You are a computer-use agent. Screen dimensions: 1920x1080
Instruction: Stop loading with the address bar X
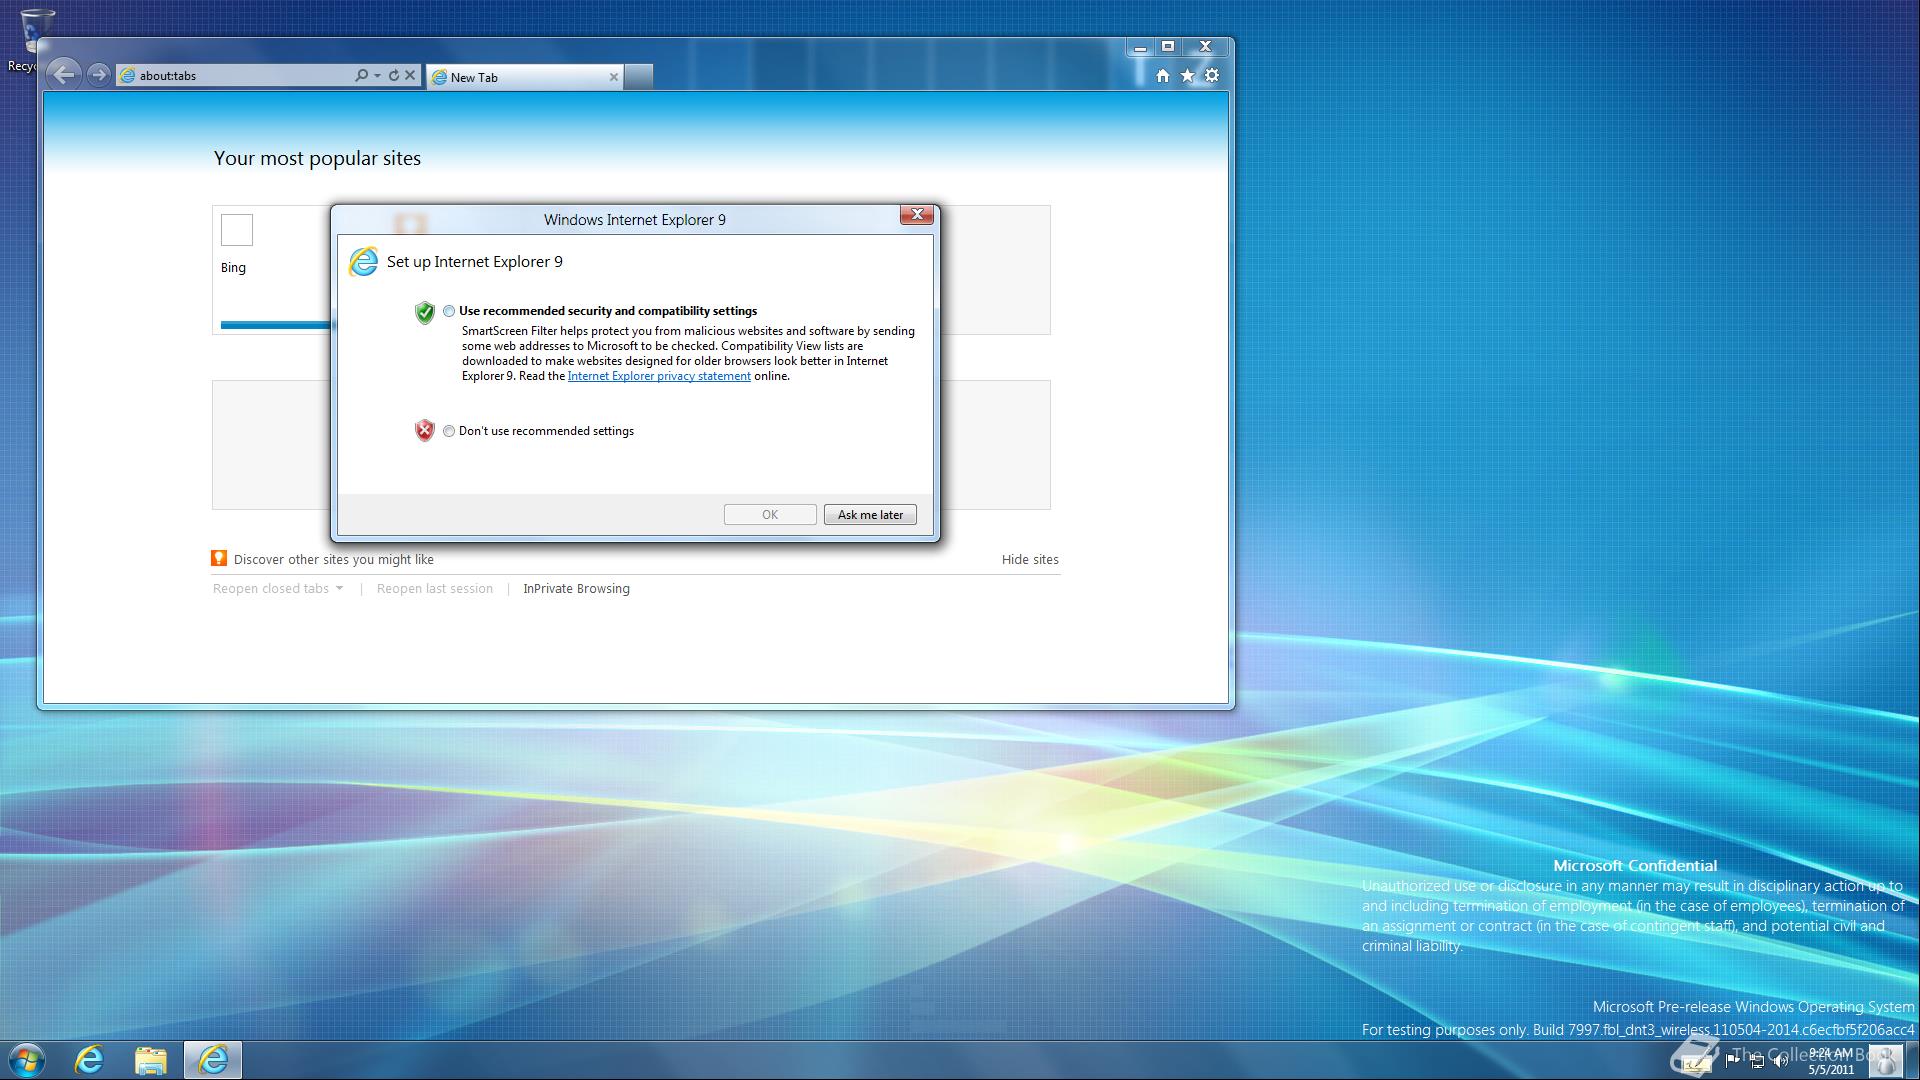pos(410,75)
